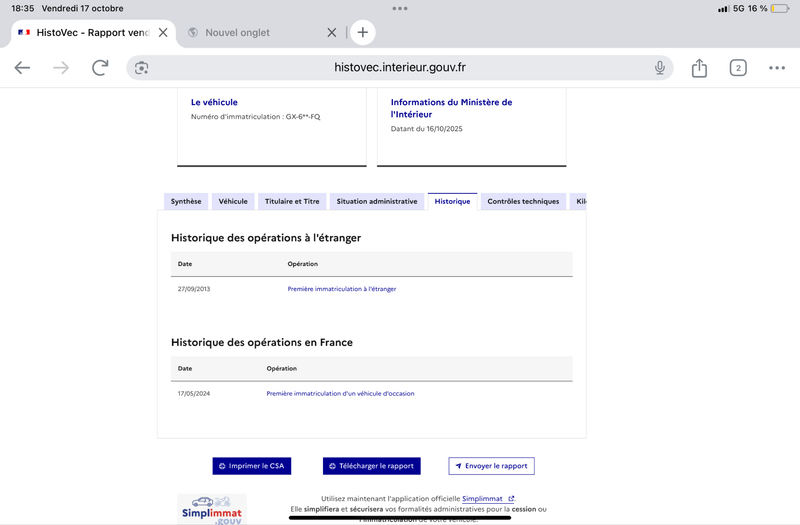Switch to the Synthèse tab
The image size is (800, 525).
[x=186, y=201]
